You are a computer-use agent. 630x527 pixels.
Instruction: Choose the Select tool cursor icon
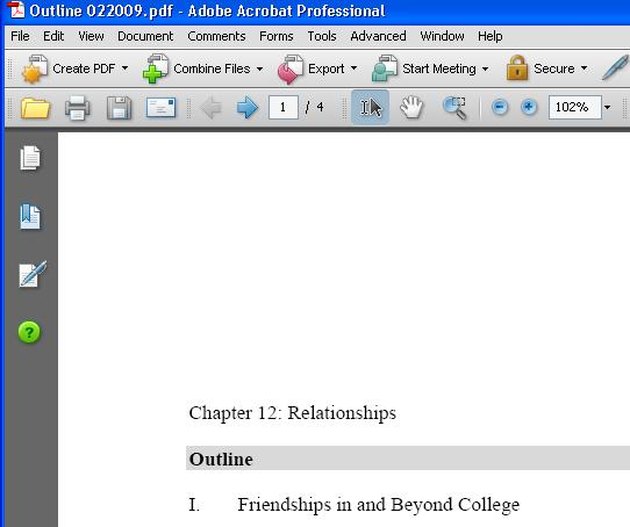[x=370, y=107]
